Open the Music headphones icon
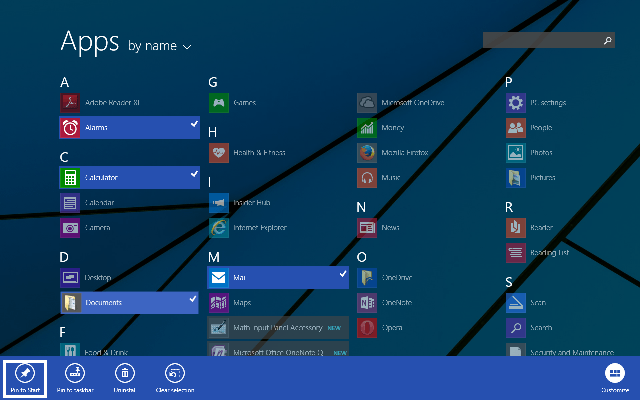 pyautogui.click(x=367, y=178)
